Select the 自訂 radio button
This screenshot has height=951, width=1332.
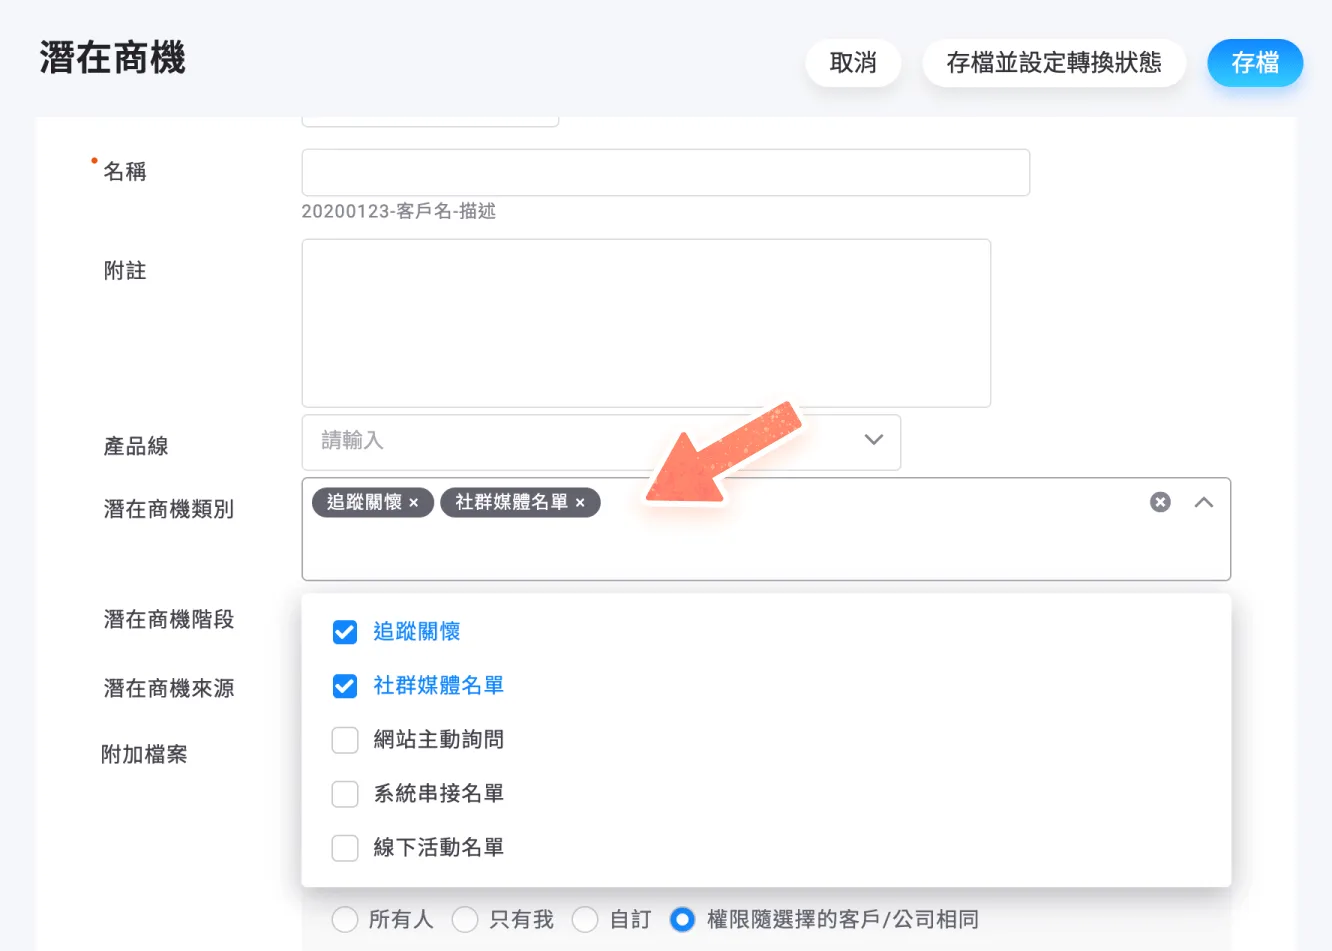pos(585,920)
